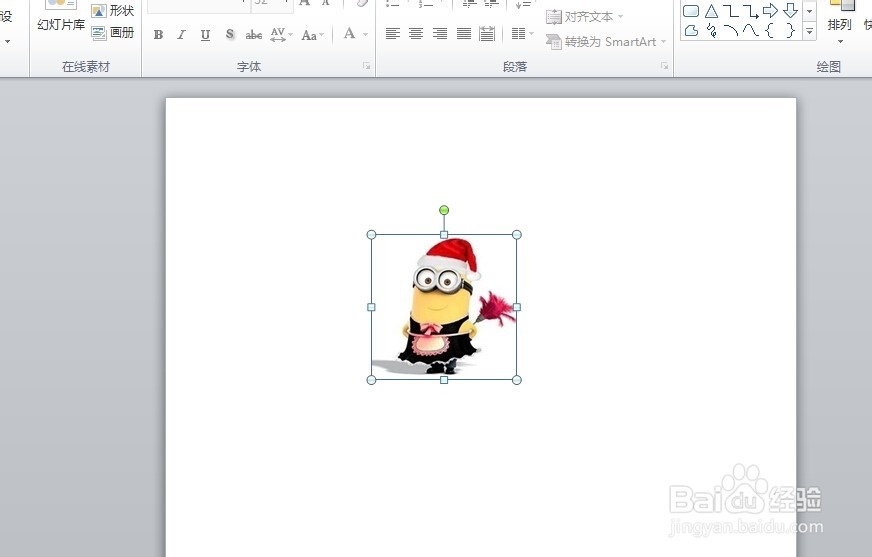
Task: Click top-left corner resize handle
Action: [371, 235]
